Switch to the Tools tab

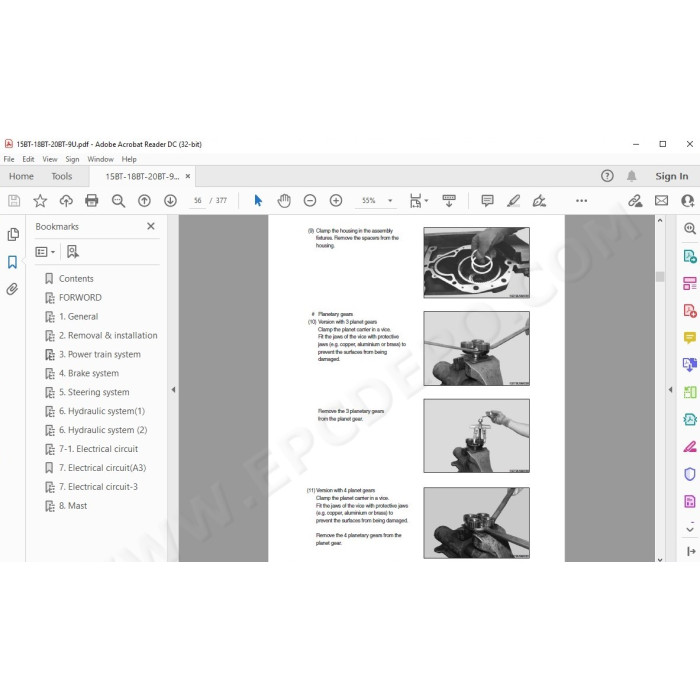62,176
